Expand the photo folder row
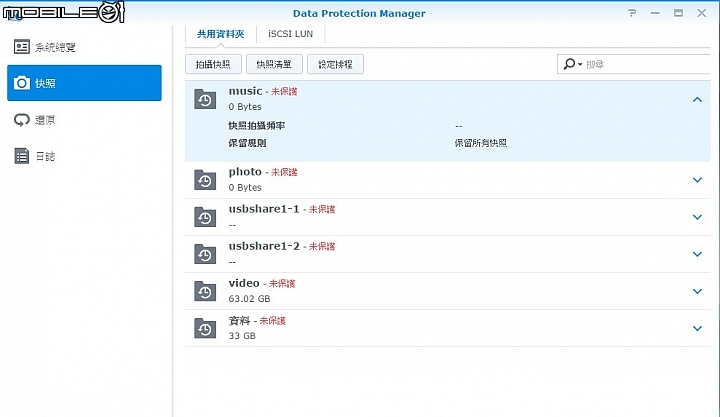The image size is (720, 417). pos(697,180)
